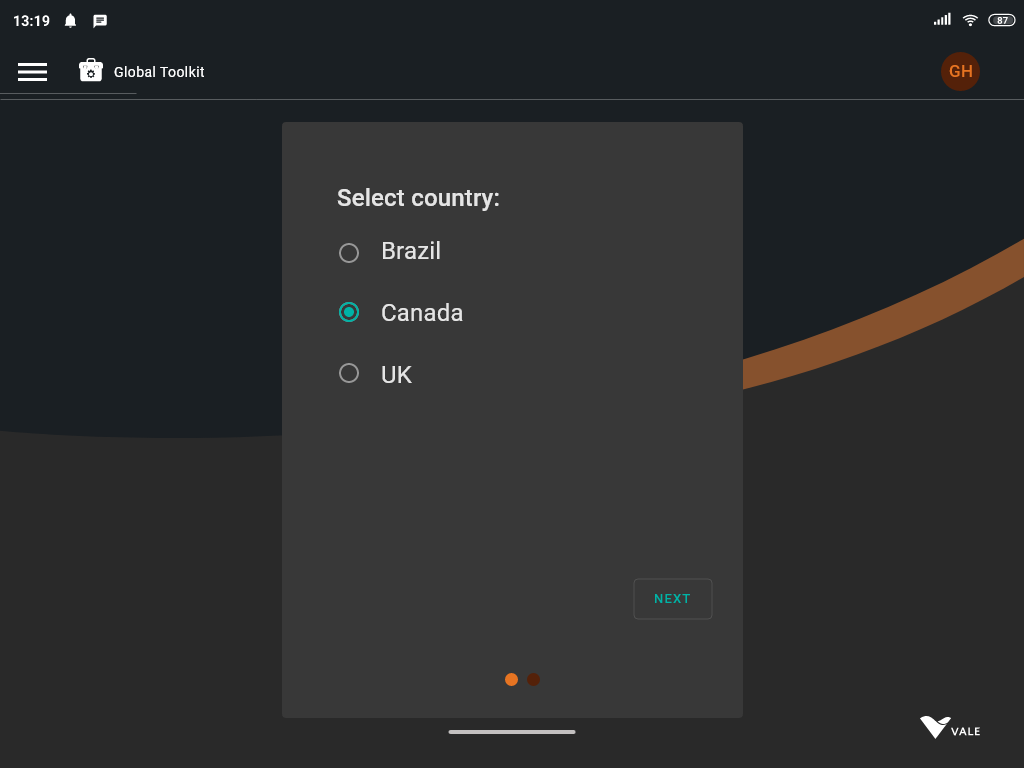Click the Global Toolkit title text
The width and height of the screenshot is (1024, 768).
[159, 72]
